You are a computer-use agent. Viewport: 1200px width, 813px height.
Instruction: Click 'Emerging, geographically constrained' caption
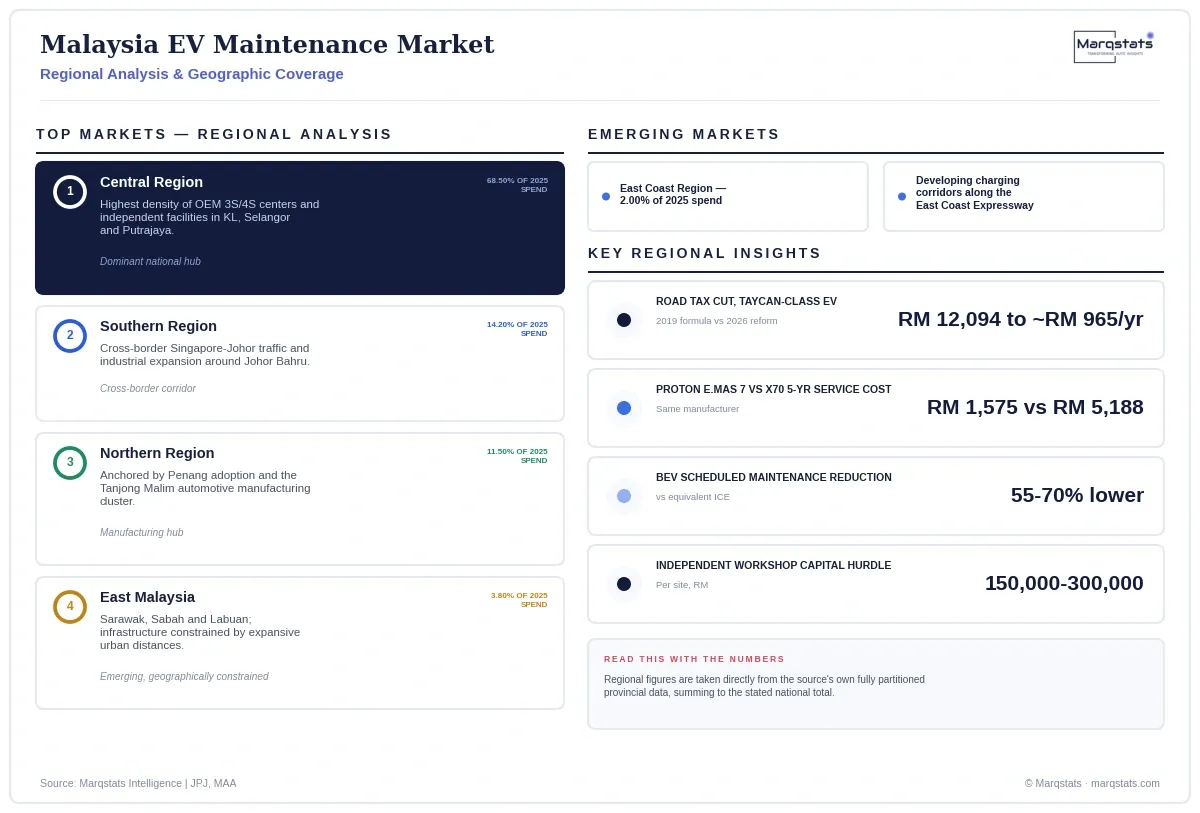click(x=184, y=677)
